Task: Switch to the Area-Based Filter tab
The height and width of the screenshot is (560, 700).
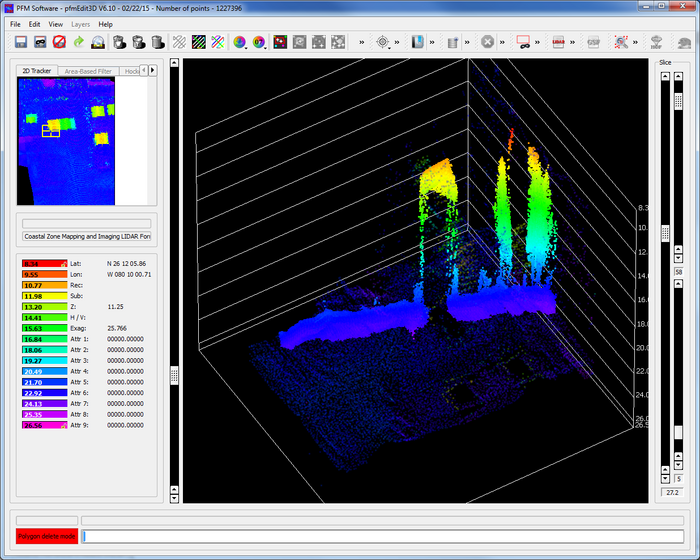Action: click(86, 71)
